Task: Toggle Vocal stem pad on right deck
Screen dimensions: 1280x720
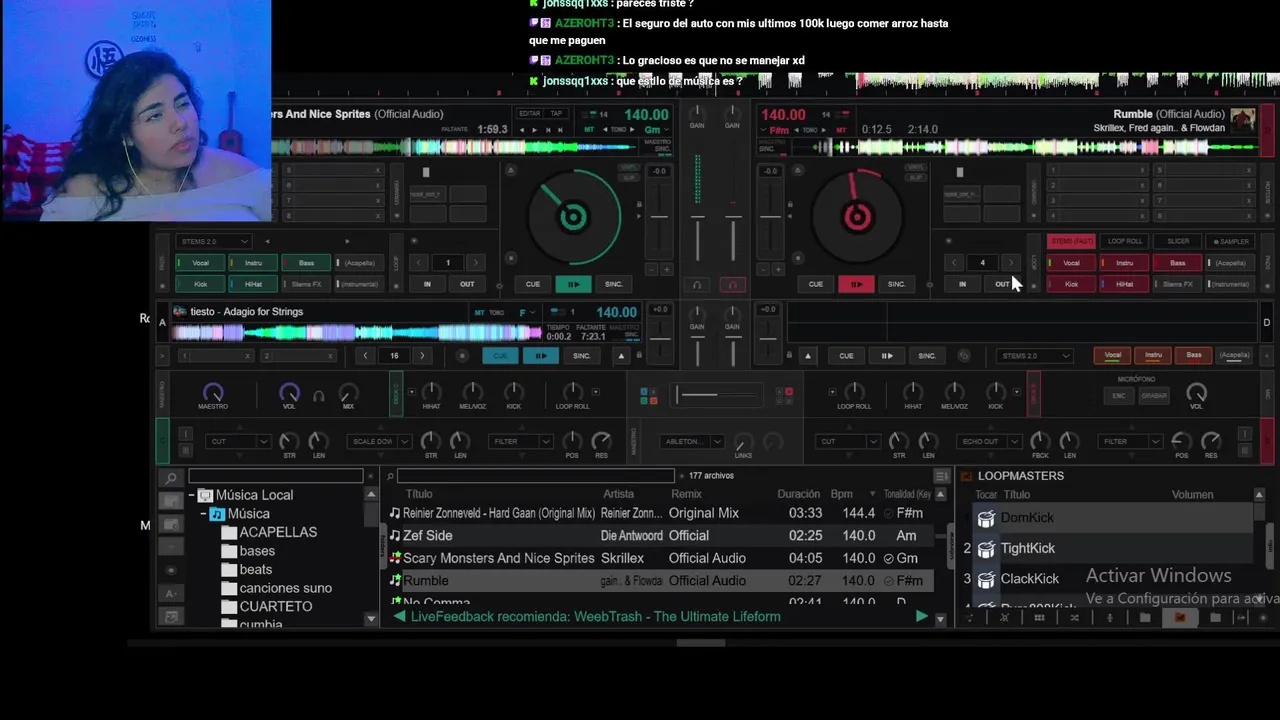Action: point(1071,263)
